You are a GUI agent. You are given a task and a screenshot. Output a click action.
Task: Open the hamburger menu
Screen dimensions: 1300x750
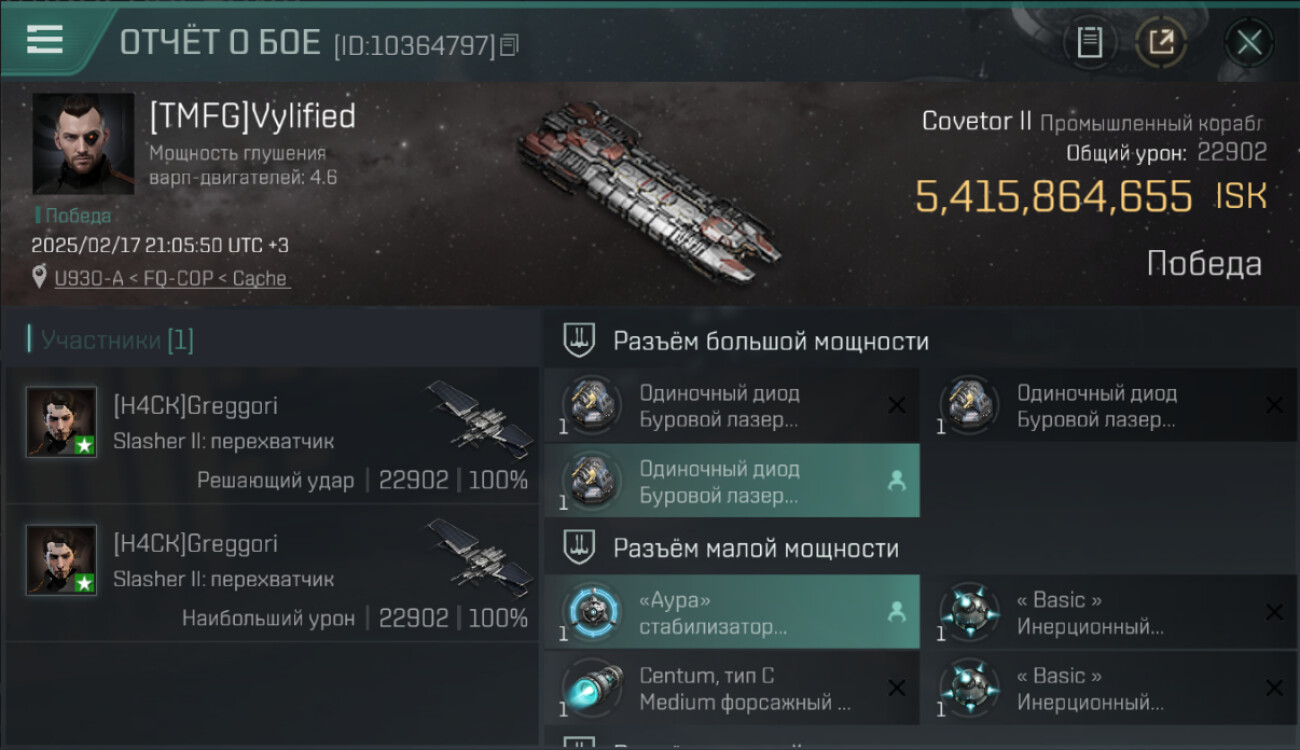(x=45, y=40)
